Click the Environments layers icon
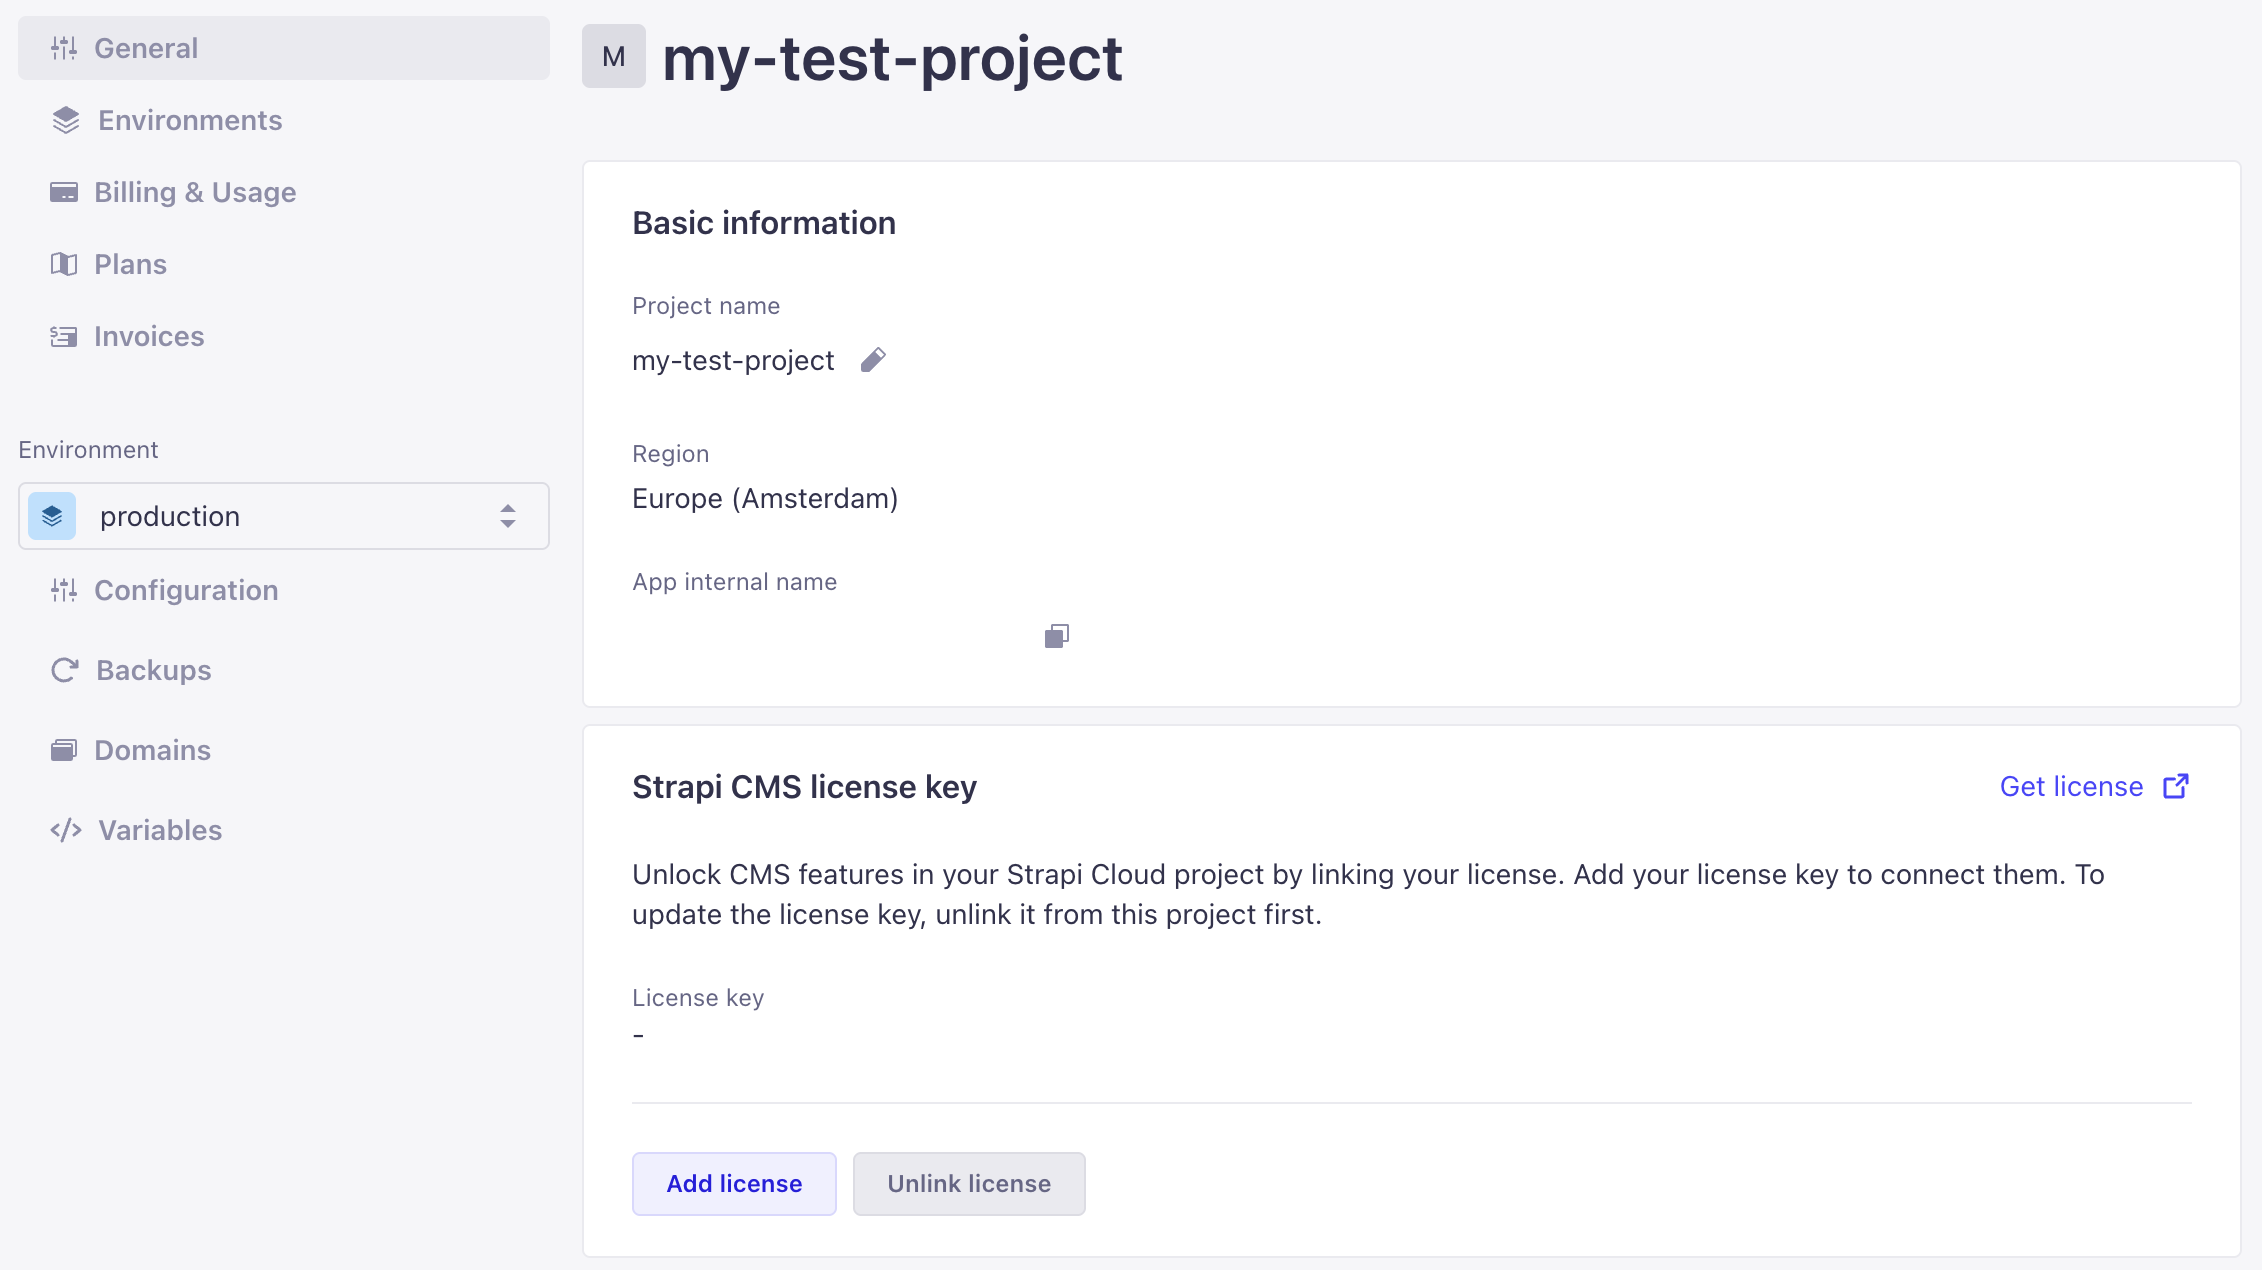 [x=66, y=120]
